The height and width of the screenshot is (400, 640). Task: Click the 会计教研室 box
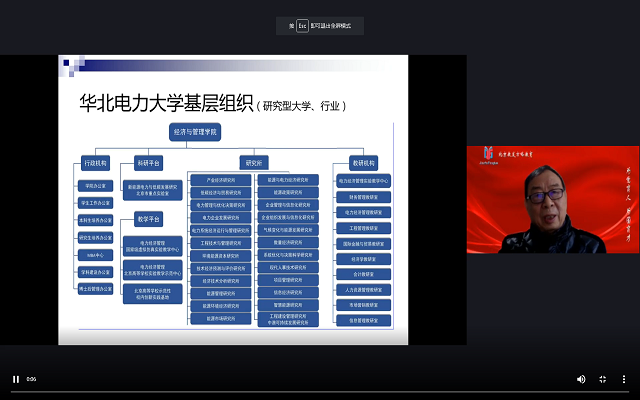coord(363,274)
